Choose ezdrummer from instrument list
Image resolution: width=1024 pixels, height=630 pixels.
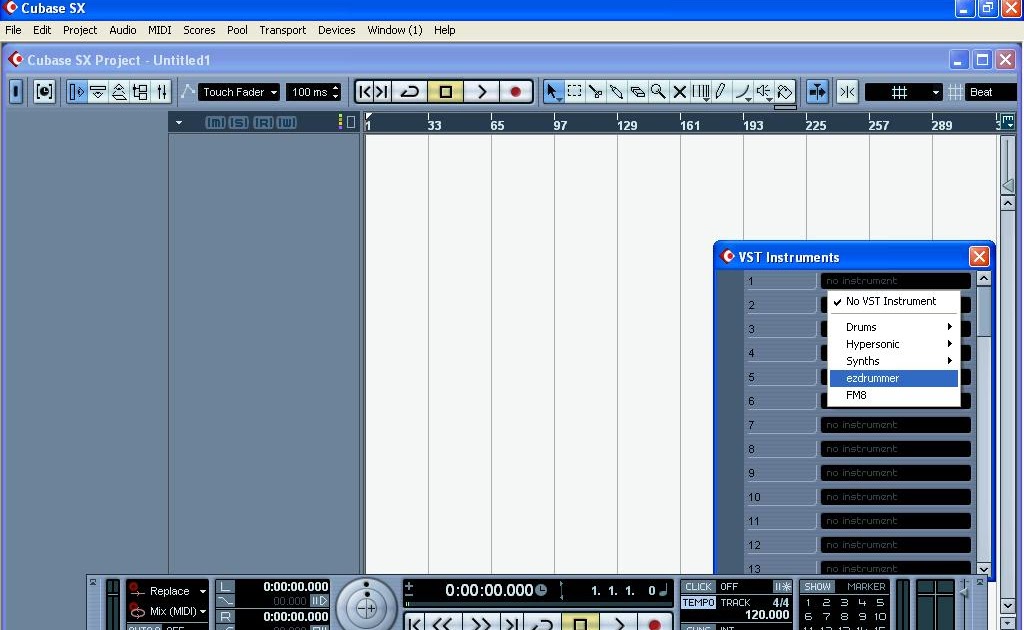(893, 378)
